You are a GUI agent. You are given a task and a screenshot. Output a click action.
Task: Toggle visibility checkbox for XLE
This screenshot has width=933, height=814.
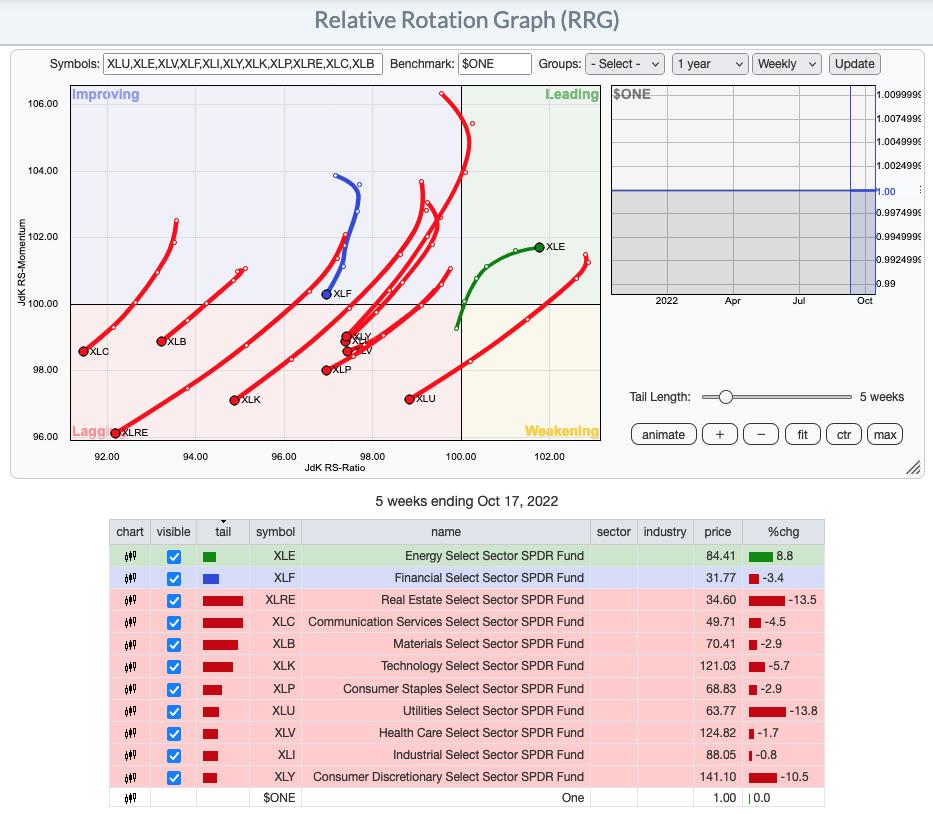pos(174,556)
